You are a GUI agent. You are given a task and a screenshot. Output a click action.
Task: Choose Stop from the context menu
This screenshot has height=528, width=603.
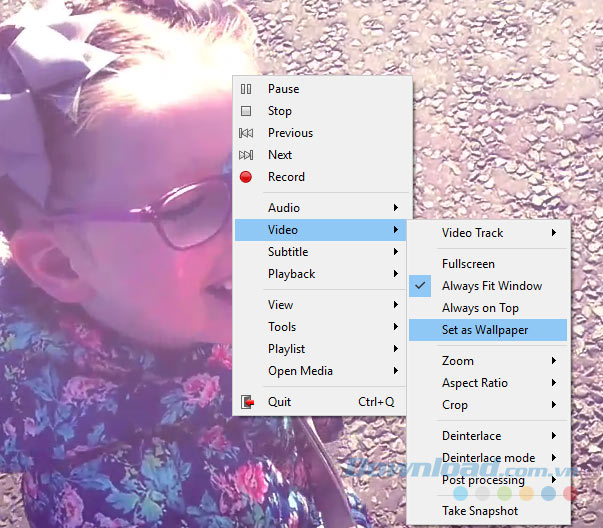click(x=321, y=111)
